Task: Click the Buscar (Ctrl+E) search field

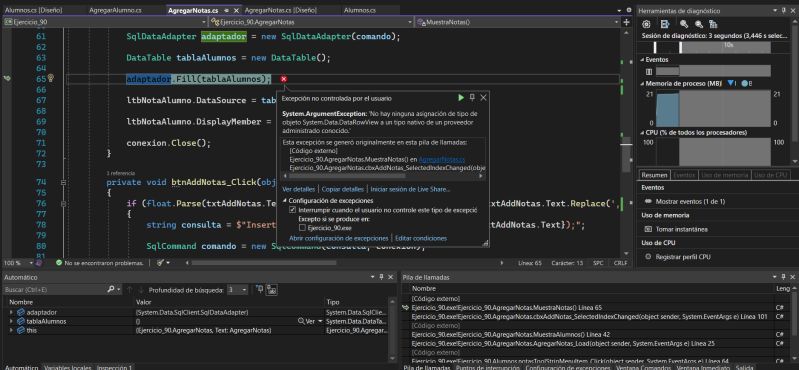Action: (55, 289)
